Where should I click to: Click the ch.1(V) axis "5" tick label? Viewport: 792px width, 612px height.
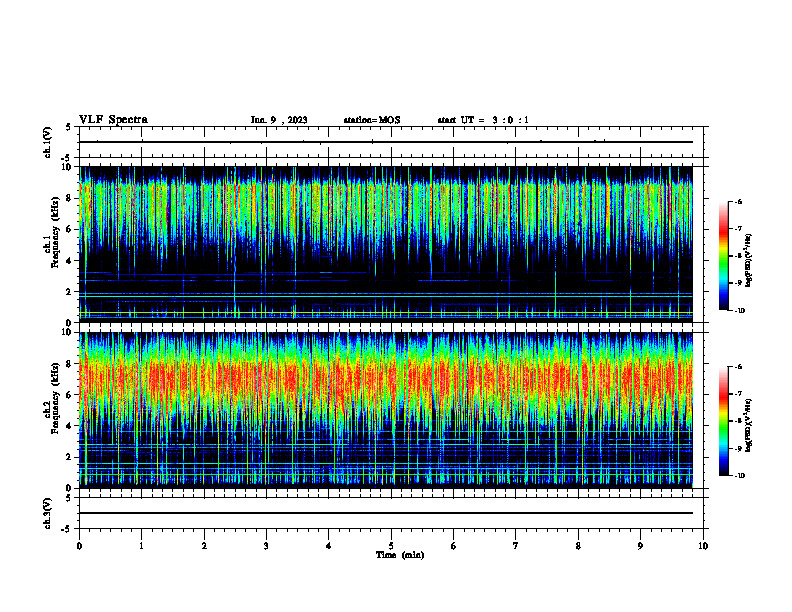[69, 128]
